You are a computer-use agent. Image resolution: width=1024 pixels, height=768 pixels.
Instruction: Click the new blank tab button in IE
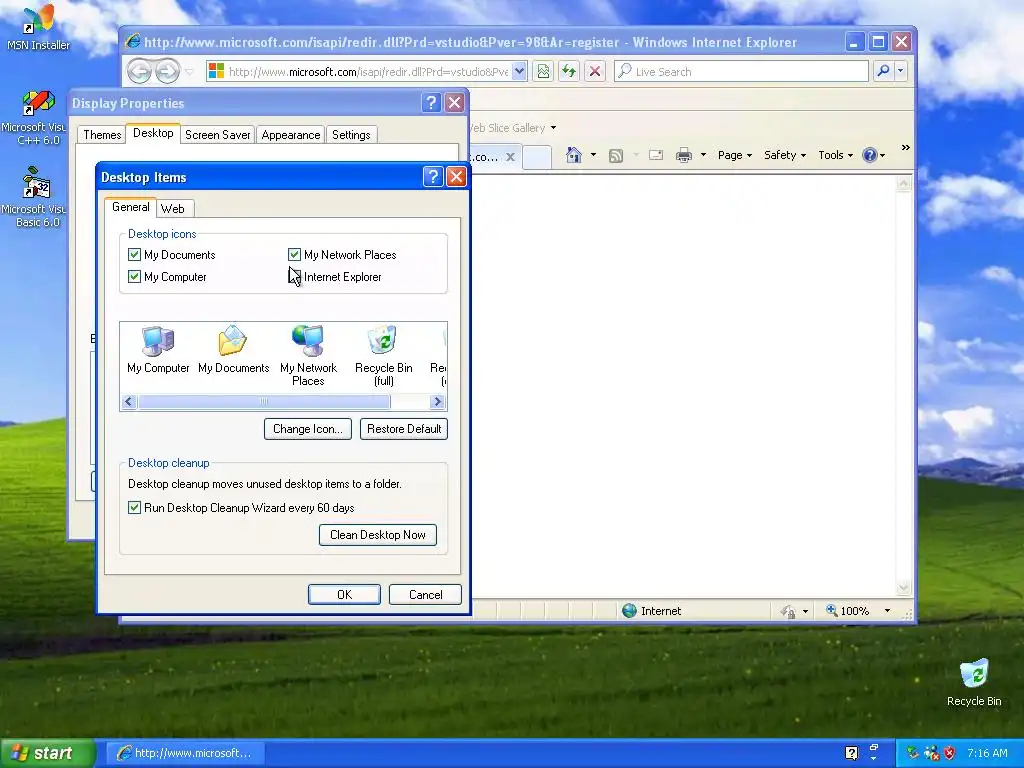537,157
